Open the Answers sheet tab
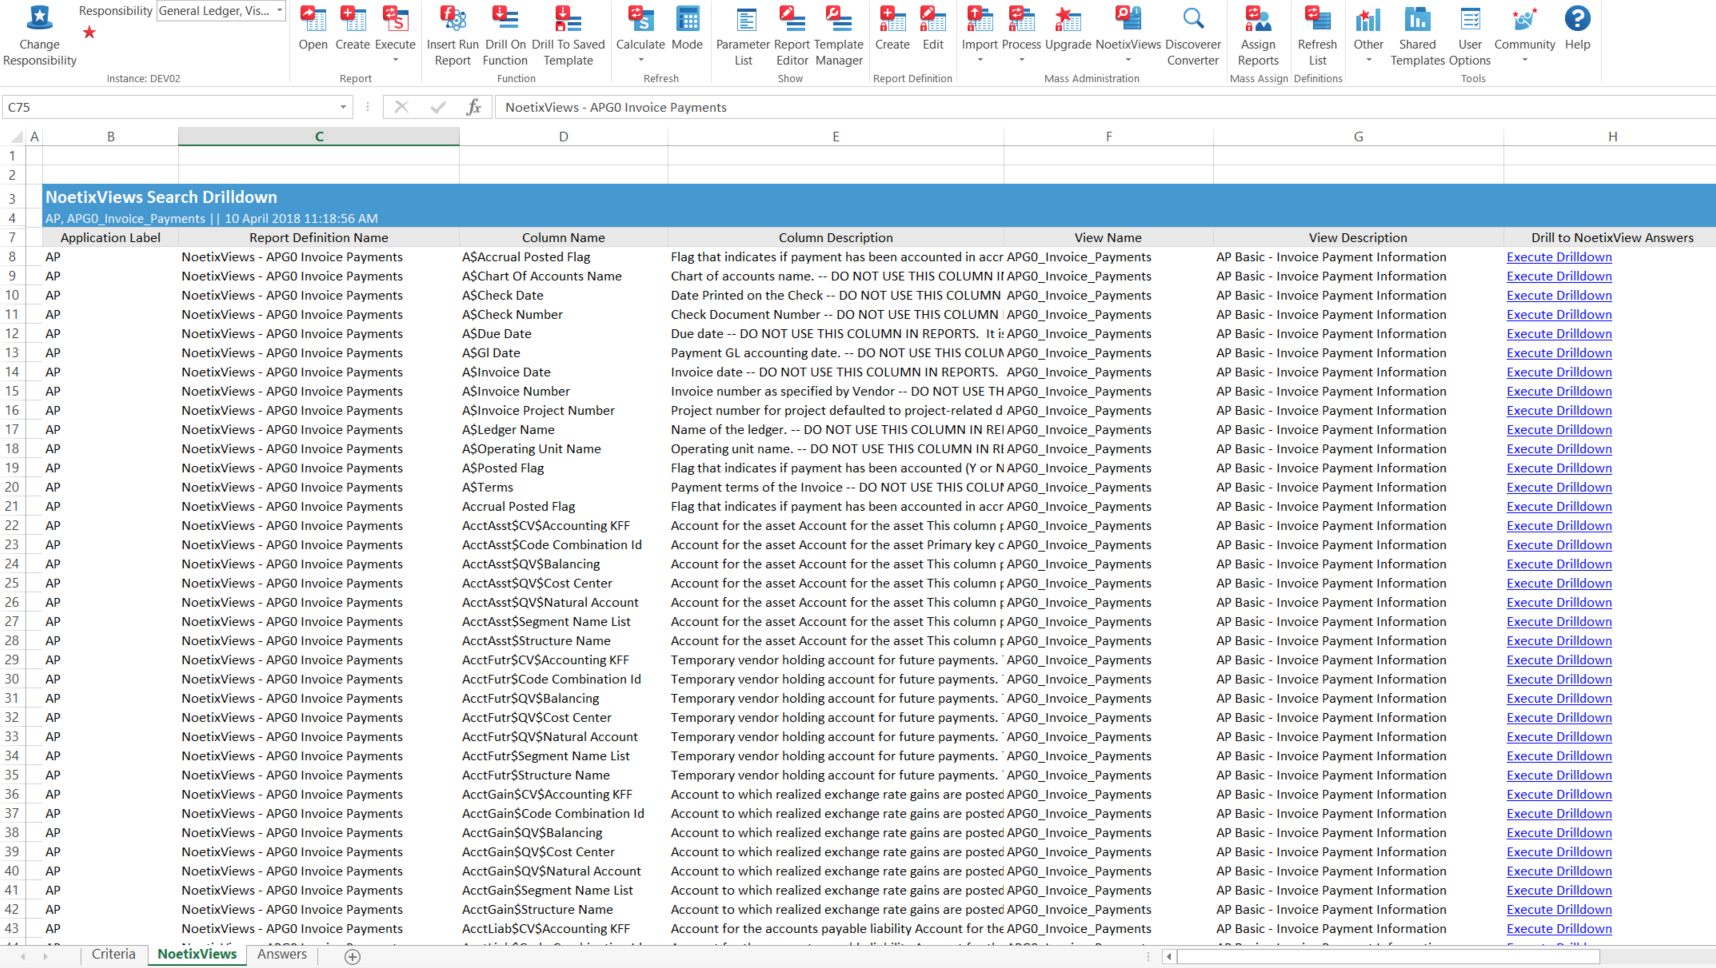The image size is (1716, 968). tap(281, 954)
